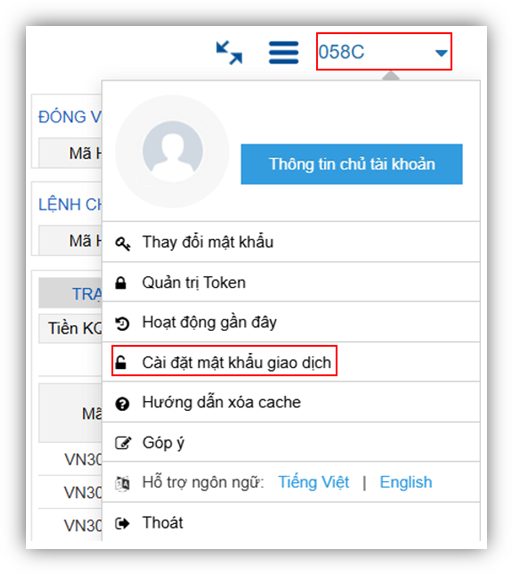Screen dimensions: 512x574
Task: Click the key icon for password change
Action: pyautogui.click(x=122, y=243)
